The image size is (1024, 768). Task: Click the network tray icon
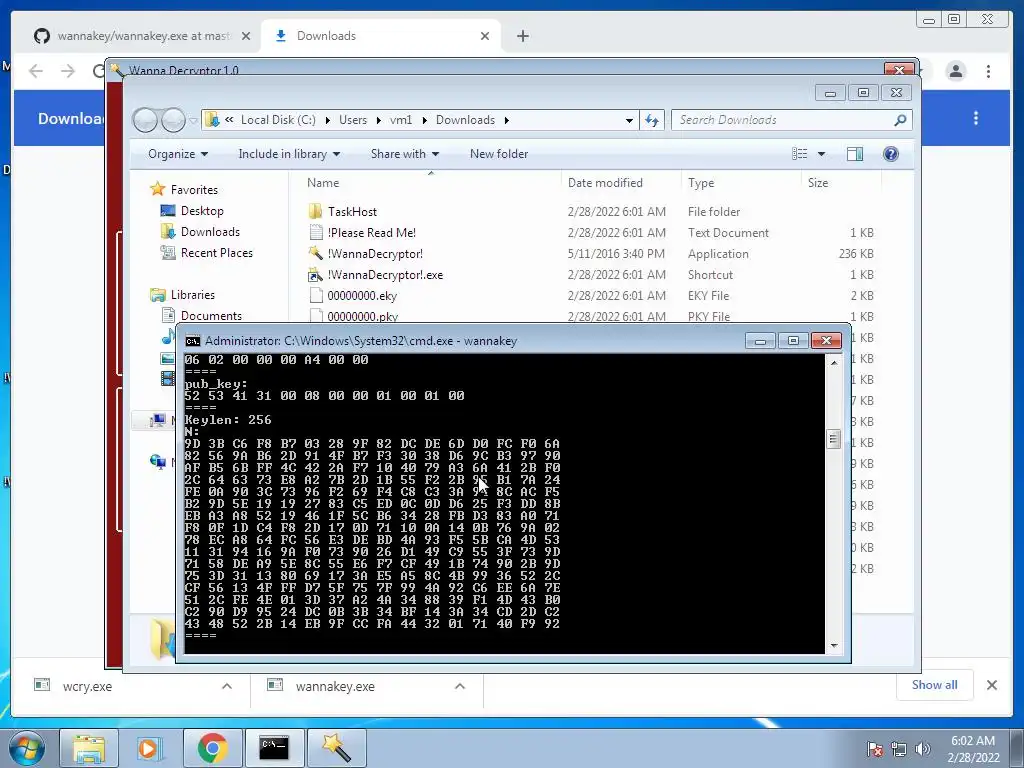pyautogui.click(x=899, y=748)
